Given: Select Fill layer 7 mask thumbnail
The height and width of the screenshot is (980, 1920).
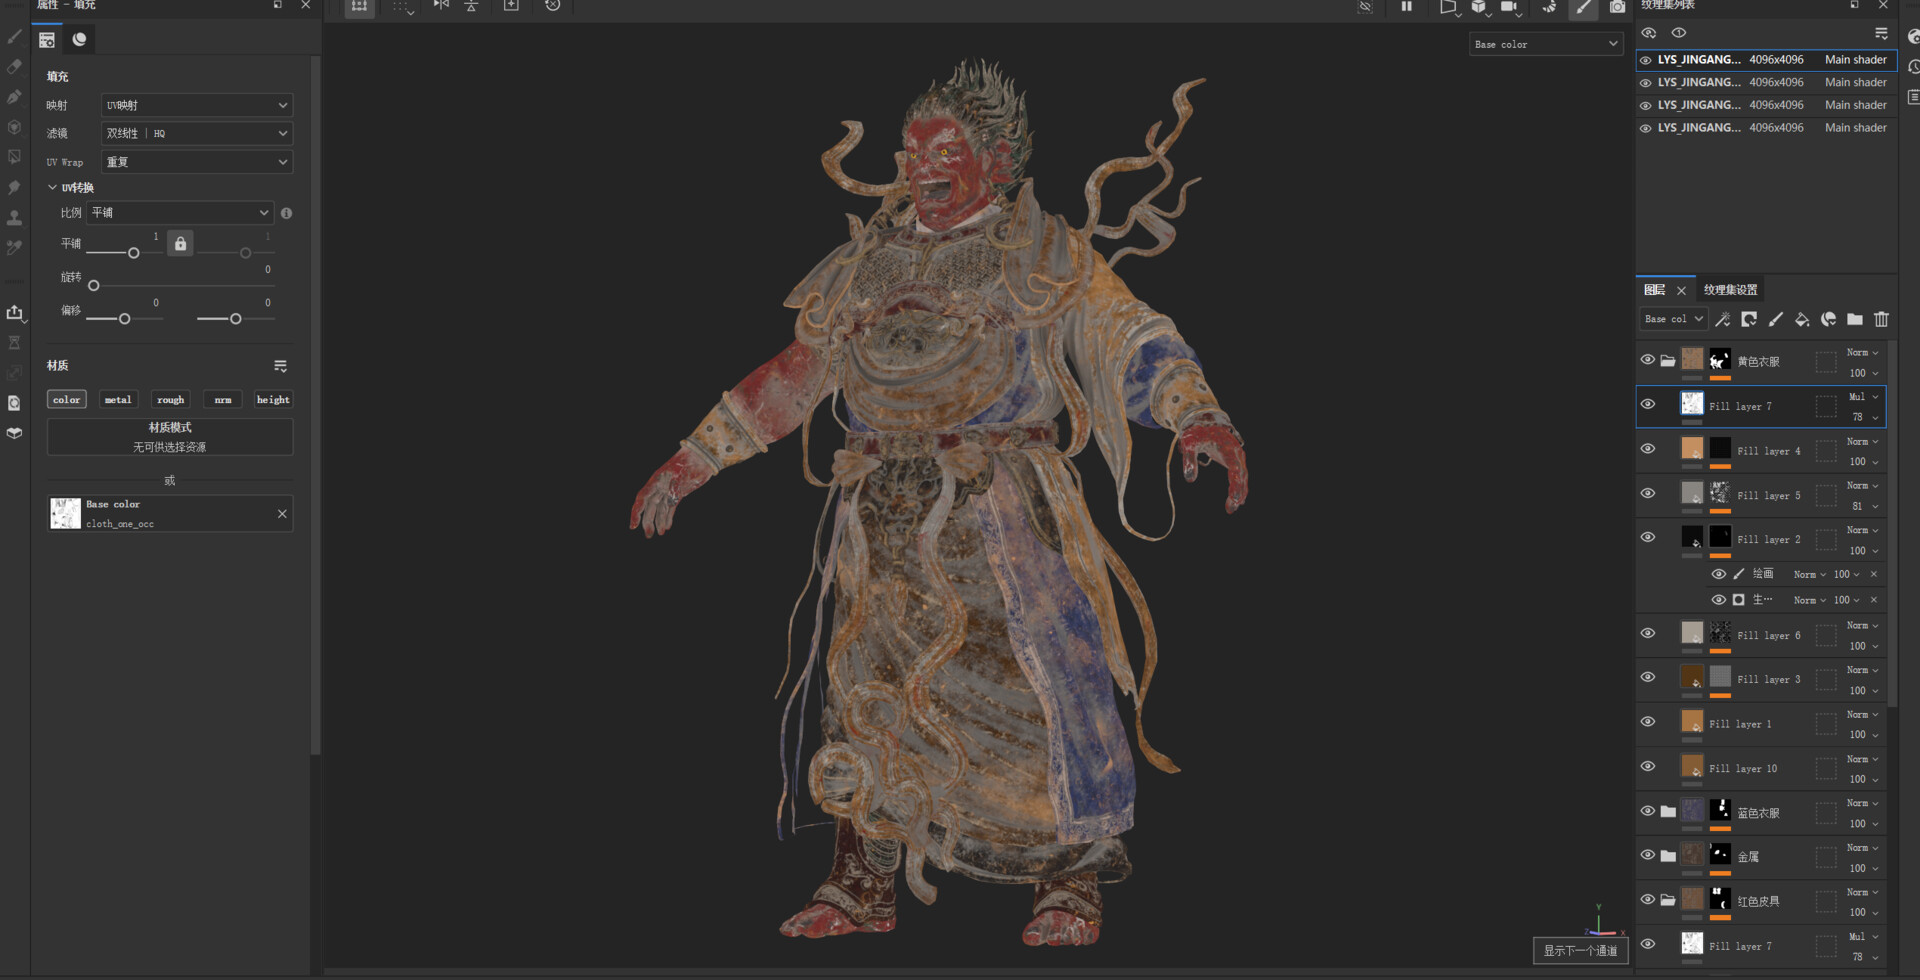Looking at the screenshot, I should coord(1691,404).
